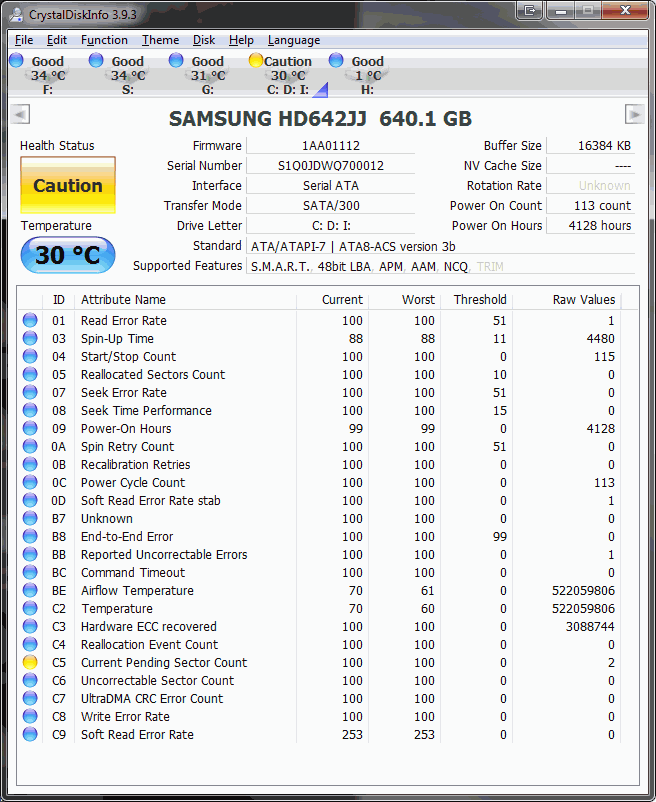The height and width of the screenshot is (802, 656).
Task: Click the grayed TRIM supported feature
Action: click(490, 266)
